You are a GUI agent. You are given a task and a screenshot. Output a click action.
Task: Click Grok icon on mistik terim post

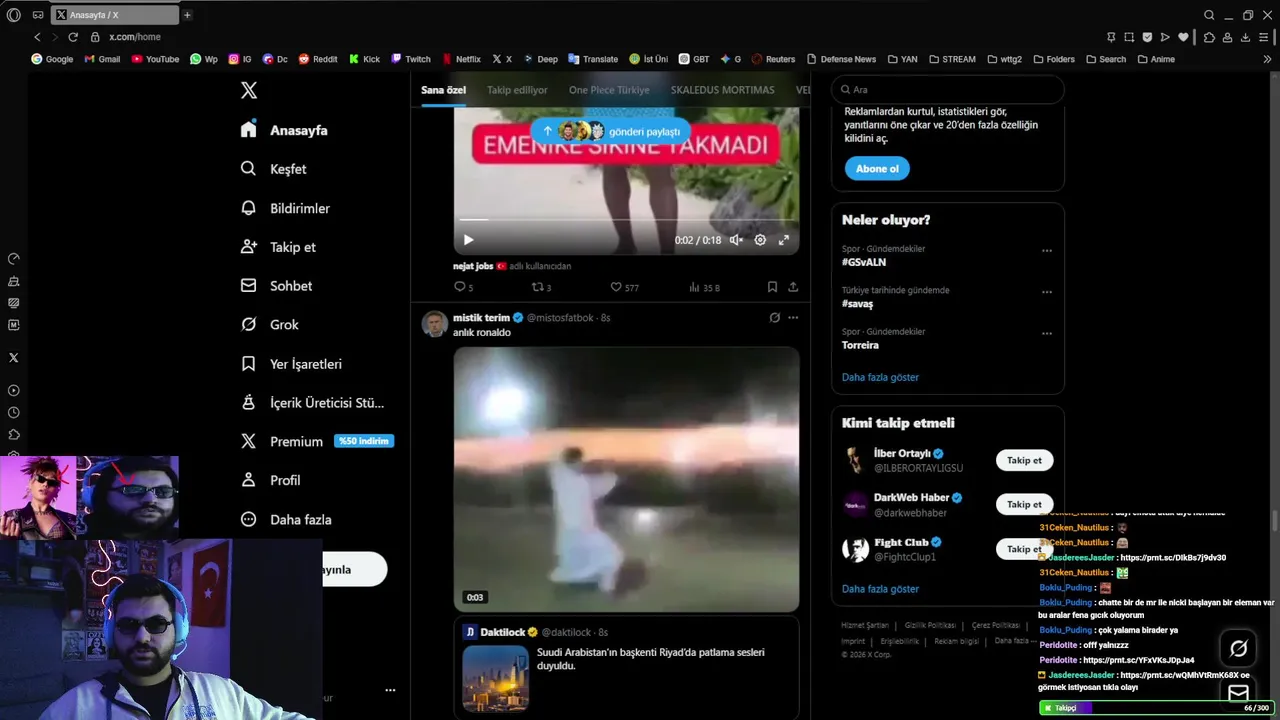[774, 318]
